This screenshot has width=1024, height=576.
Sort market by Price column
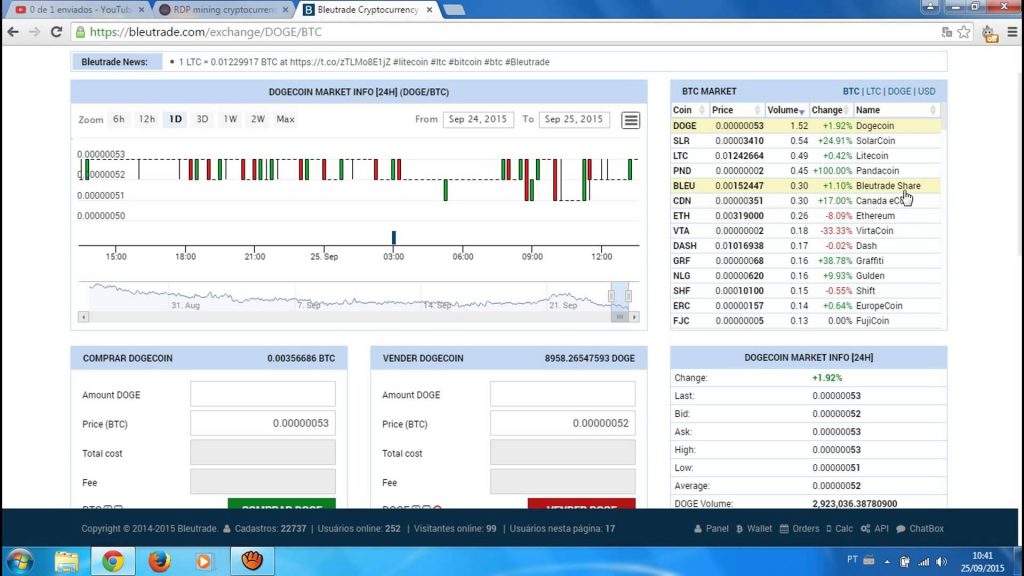click(736, 110)
